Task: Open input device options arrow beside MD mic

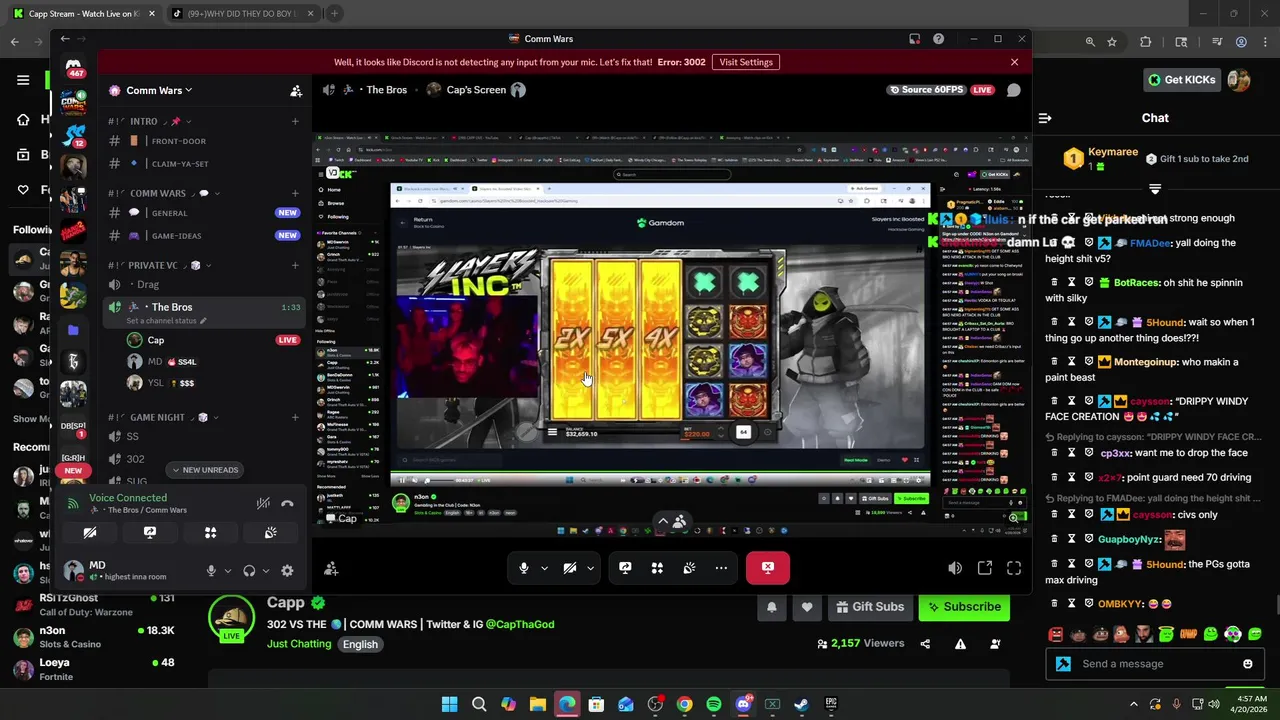Action: [x=227, y=571]
